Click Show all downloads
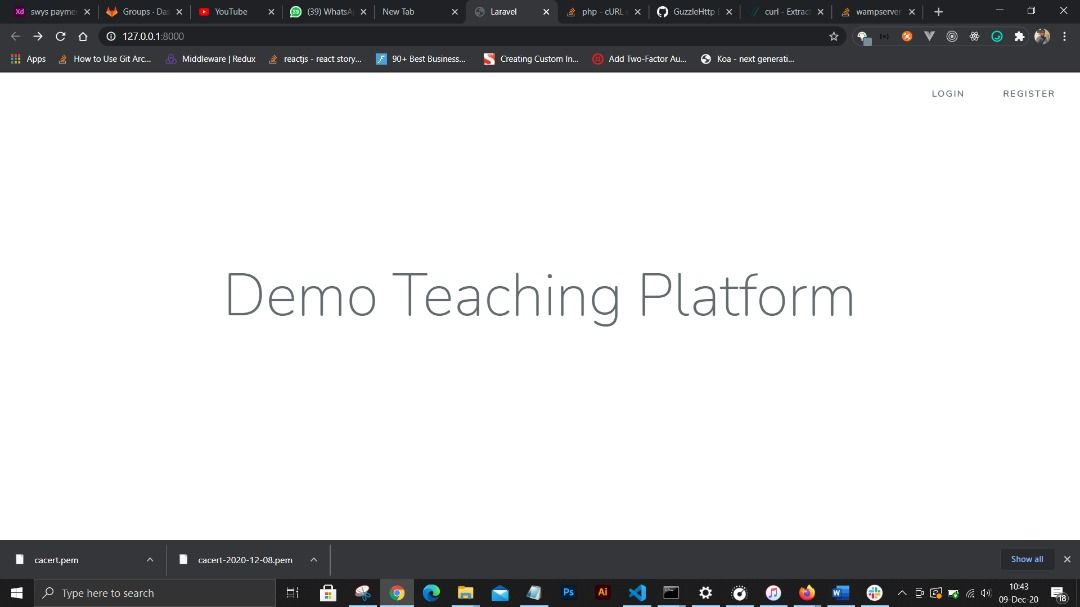The width and height of the screenshot is (1080, 607). [1026, 559]
